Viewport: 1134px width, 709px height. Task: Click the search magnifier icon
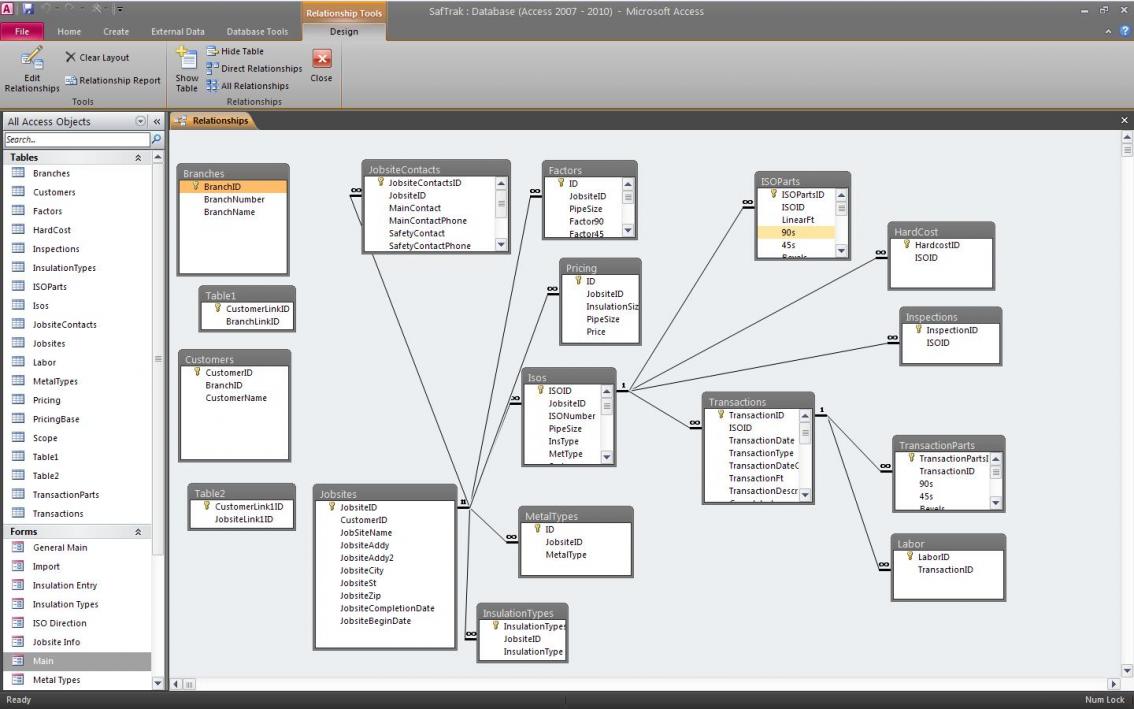(x=156, y=139)
